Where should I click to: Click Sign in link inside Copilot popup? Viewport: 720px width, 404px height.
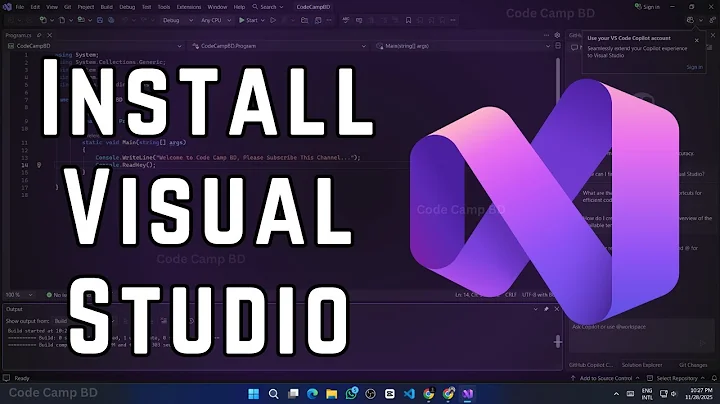point(694,67)
